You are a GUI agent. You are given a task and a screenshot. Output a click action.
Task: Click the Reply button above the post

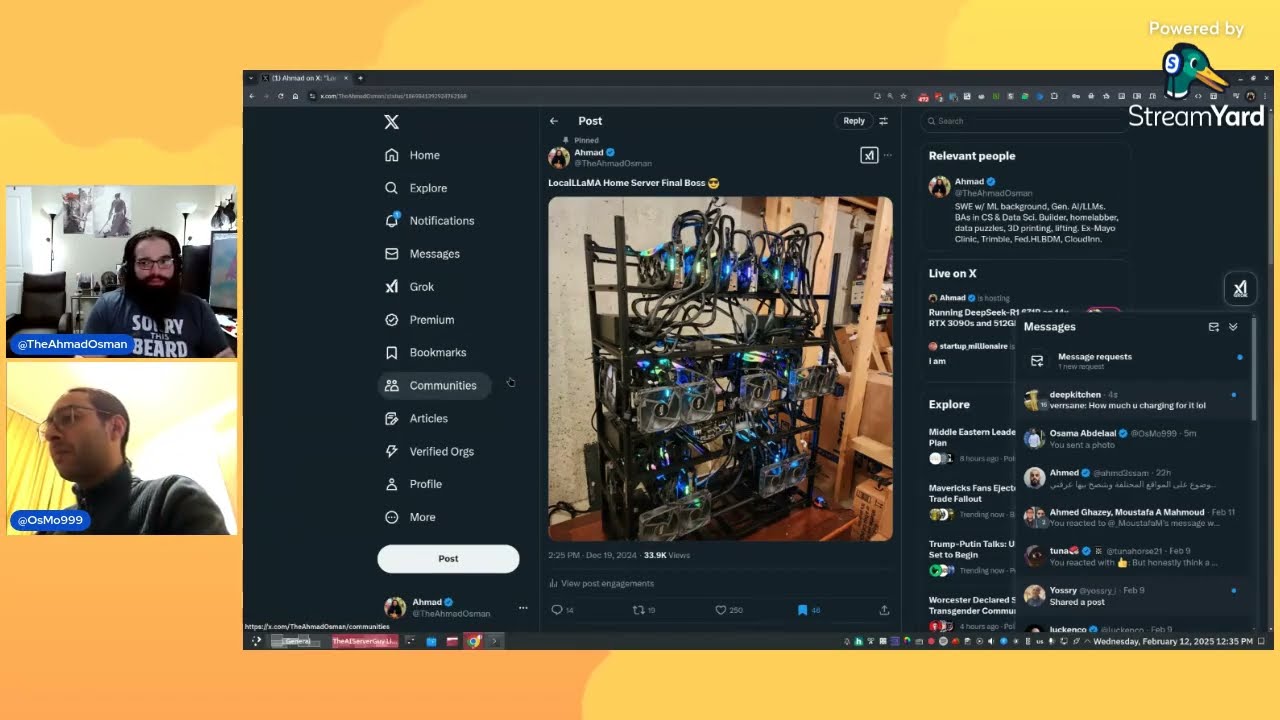(854, 121)
